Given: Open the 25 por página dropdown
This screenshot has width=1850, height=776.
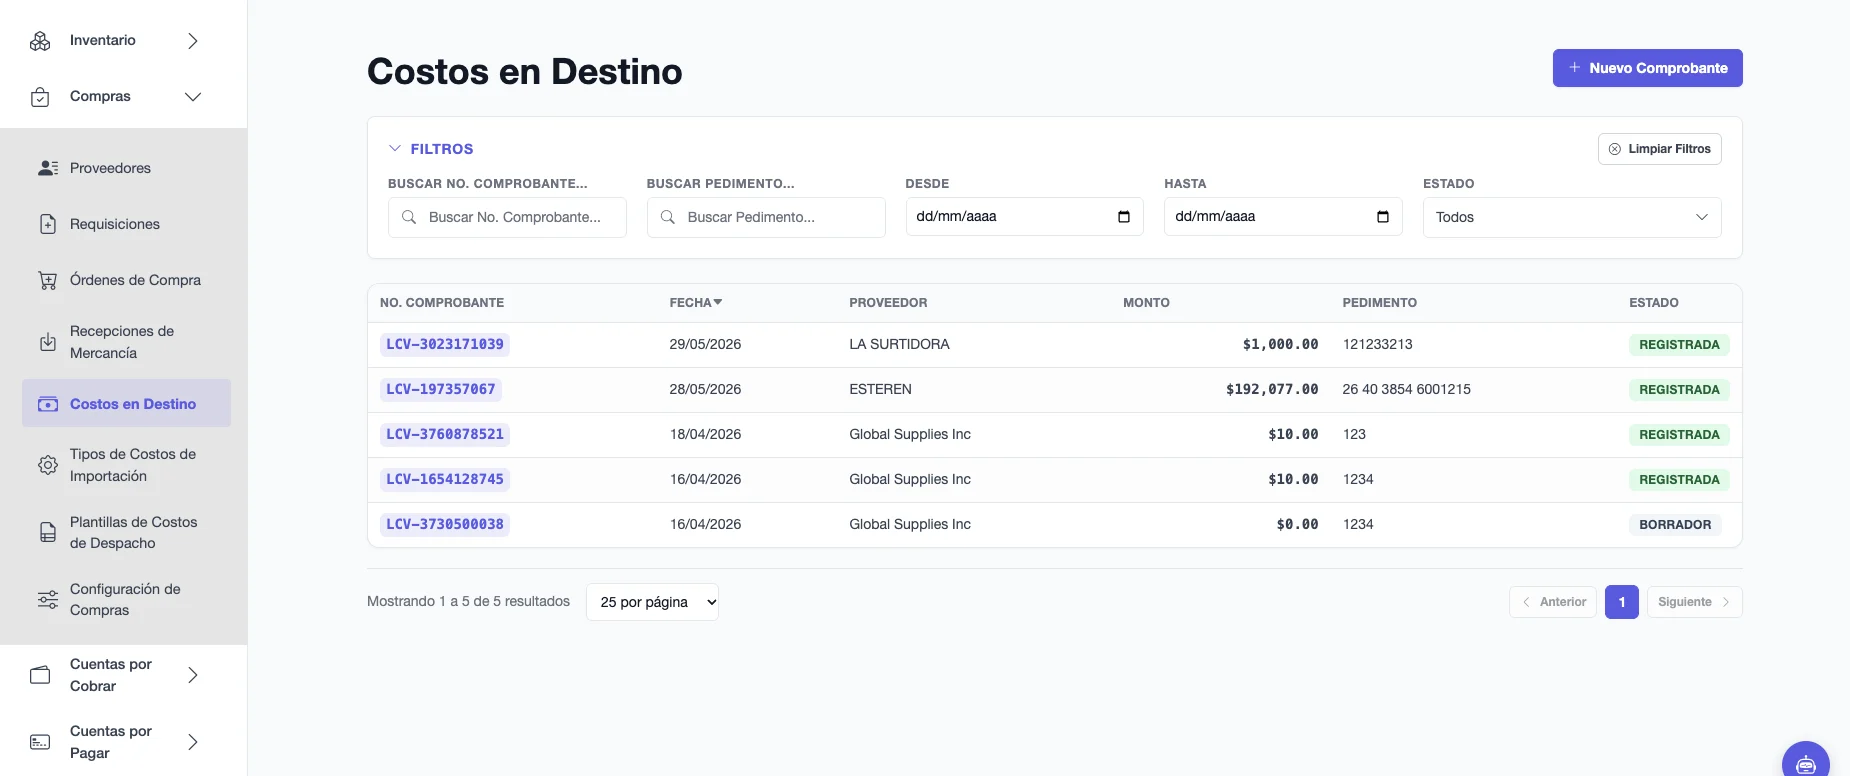Looking at the screenshot, I should click(x=652, y=602).
